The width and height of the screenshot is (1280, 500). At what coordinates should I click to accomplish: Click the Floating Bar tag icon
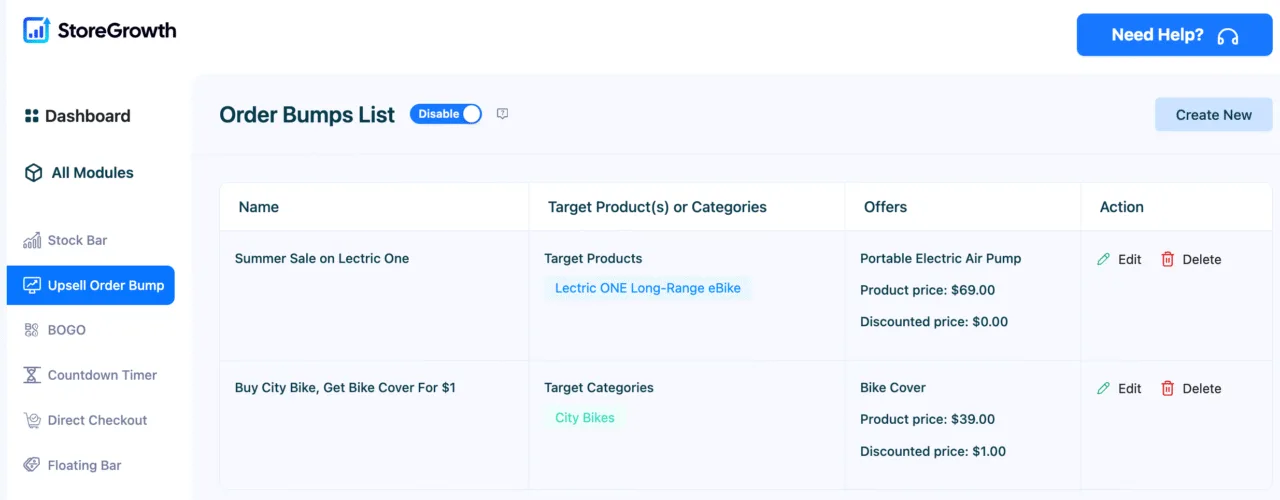(31, 465)
